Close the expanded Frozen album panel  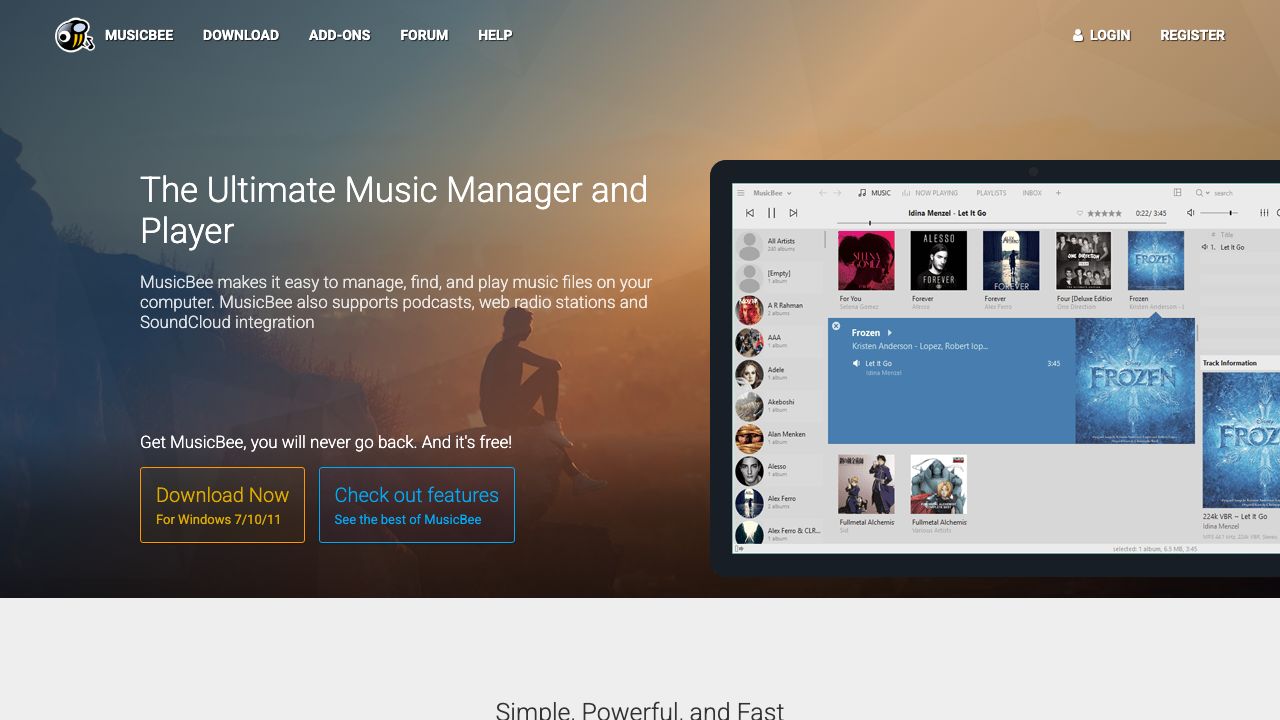pos(836,326)
